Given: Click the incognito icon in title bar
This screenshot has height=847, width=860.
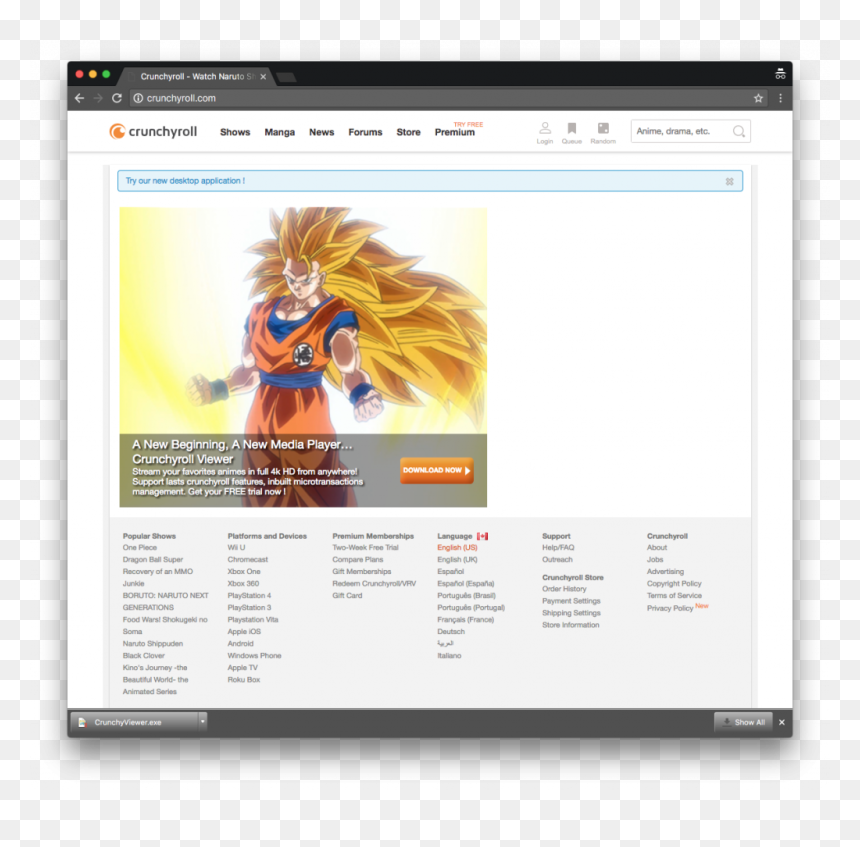Looking at the screenshot, I should 780,74.
